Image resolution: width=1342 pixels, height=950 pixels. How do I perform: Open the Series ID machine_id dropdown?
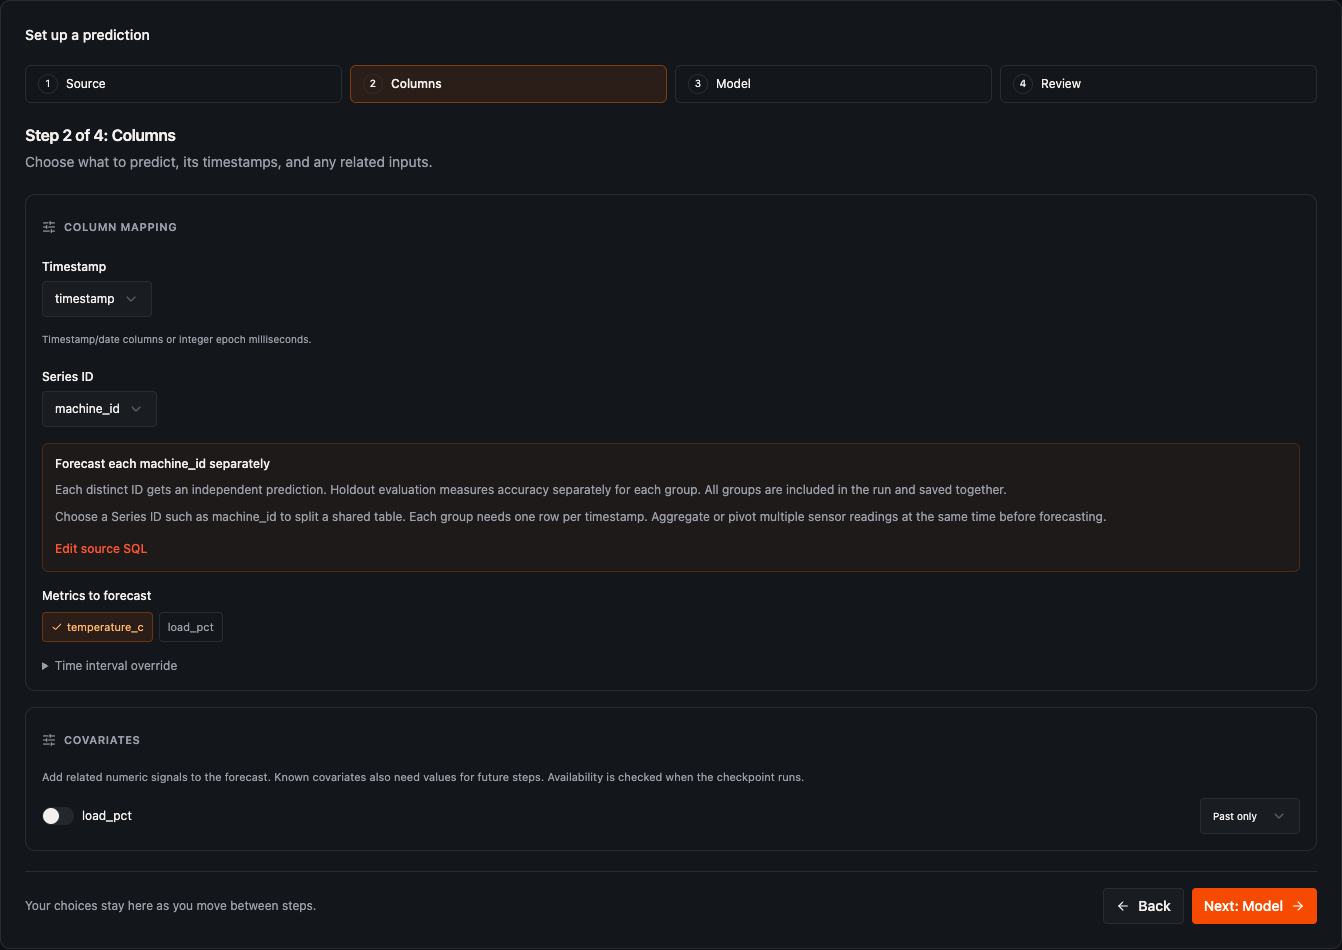pyautogui.click(x=99, y=409)
